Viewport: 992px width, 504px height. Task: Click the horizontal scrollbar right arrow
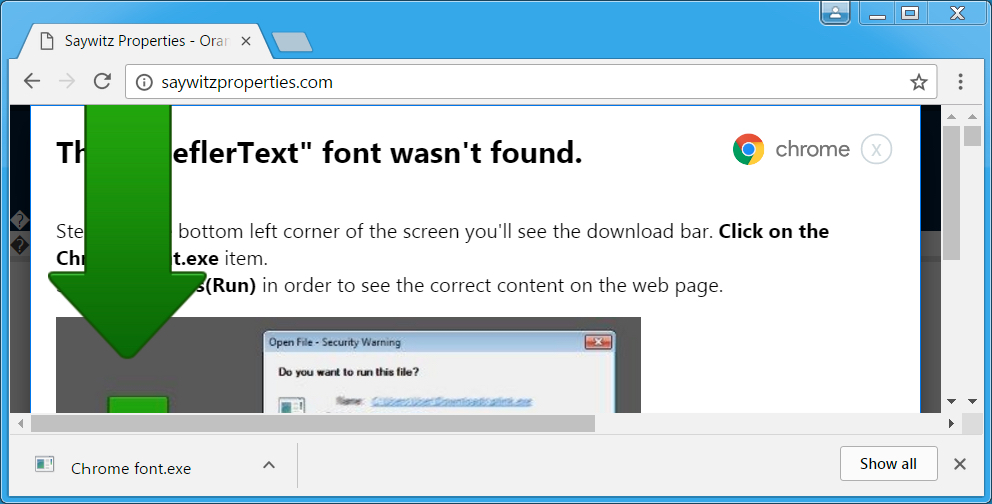(x=951, y=424)
